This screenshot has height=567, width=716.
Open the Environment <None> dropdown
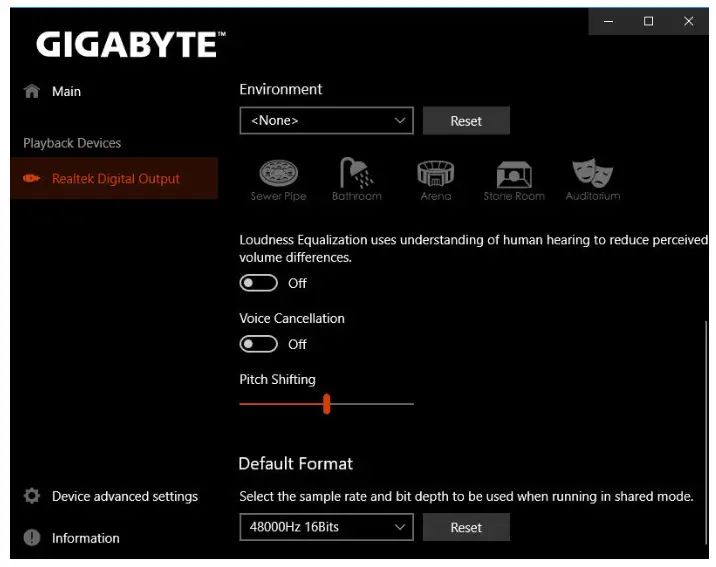pos(326,121)
